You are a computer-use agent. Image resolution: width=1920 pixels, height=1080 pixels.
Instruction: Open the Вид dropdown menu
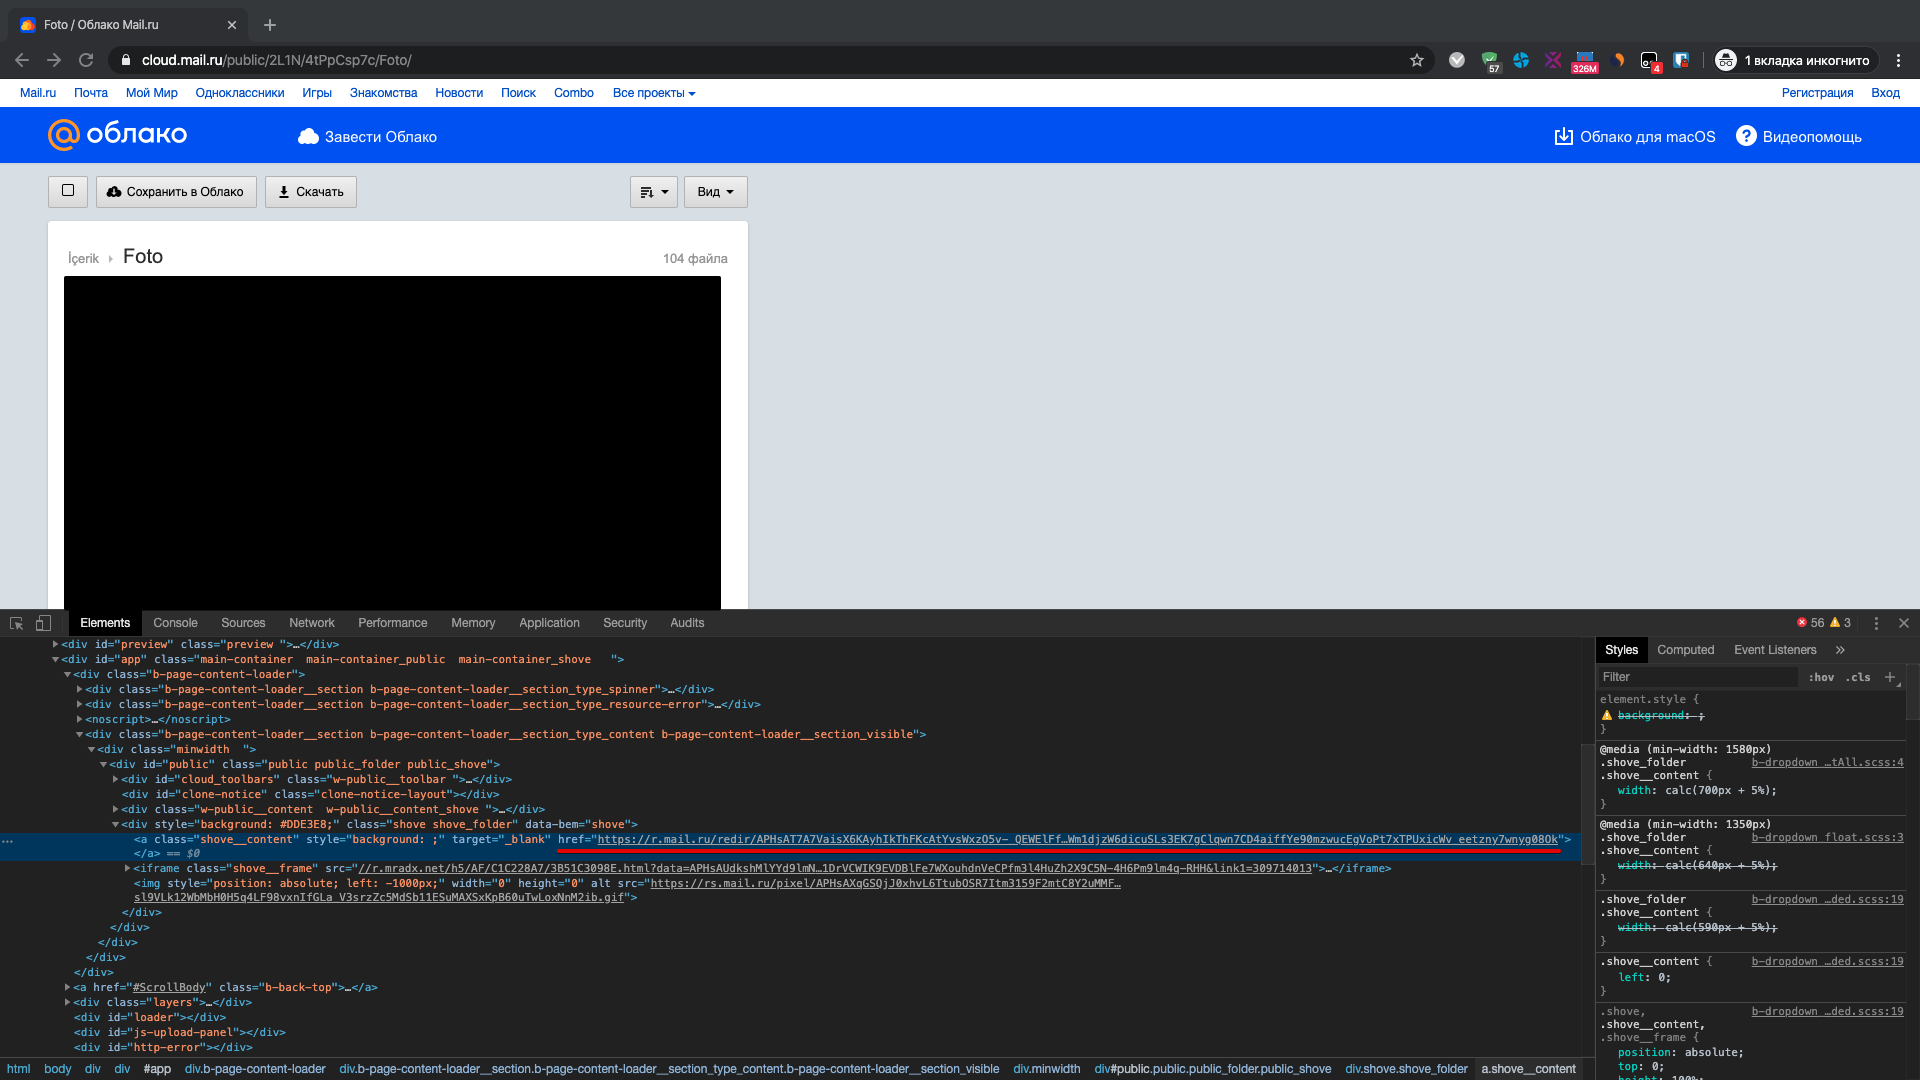714,191
